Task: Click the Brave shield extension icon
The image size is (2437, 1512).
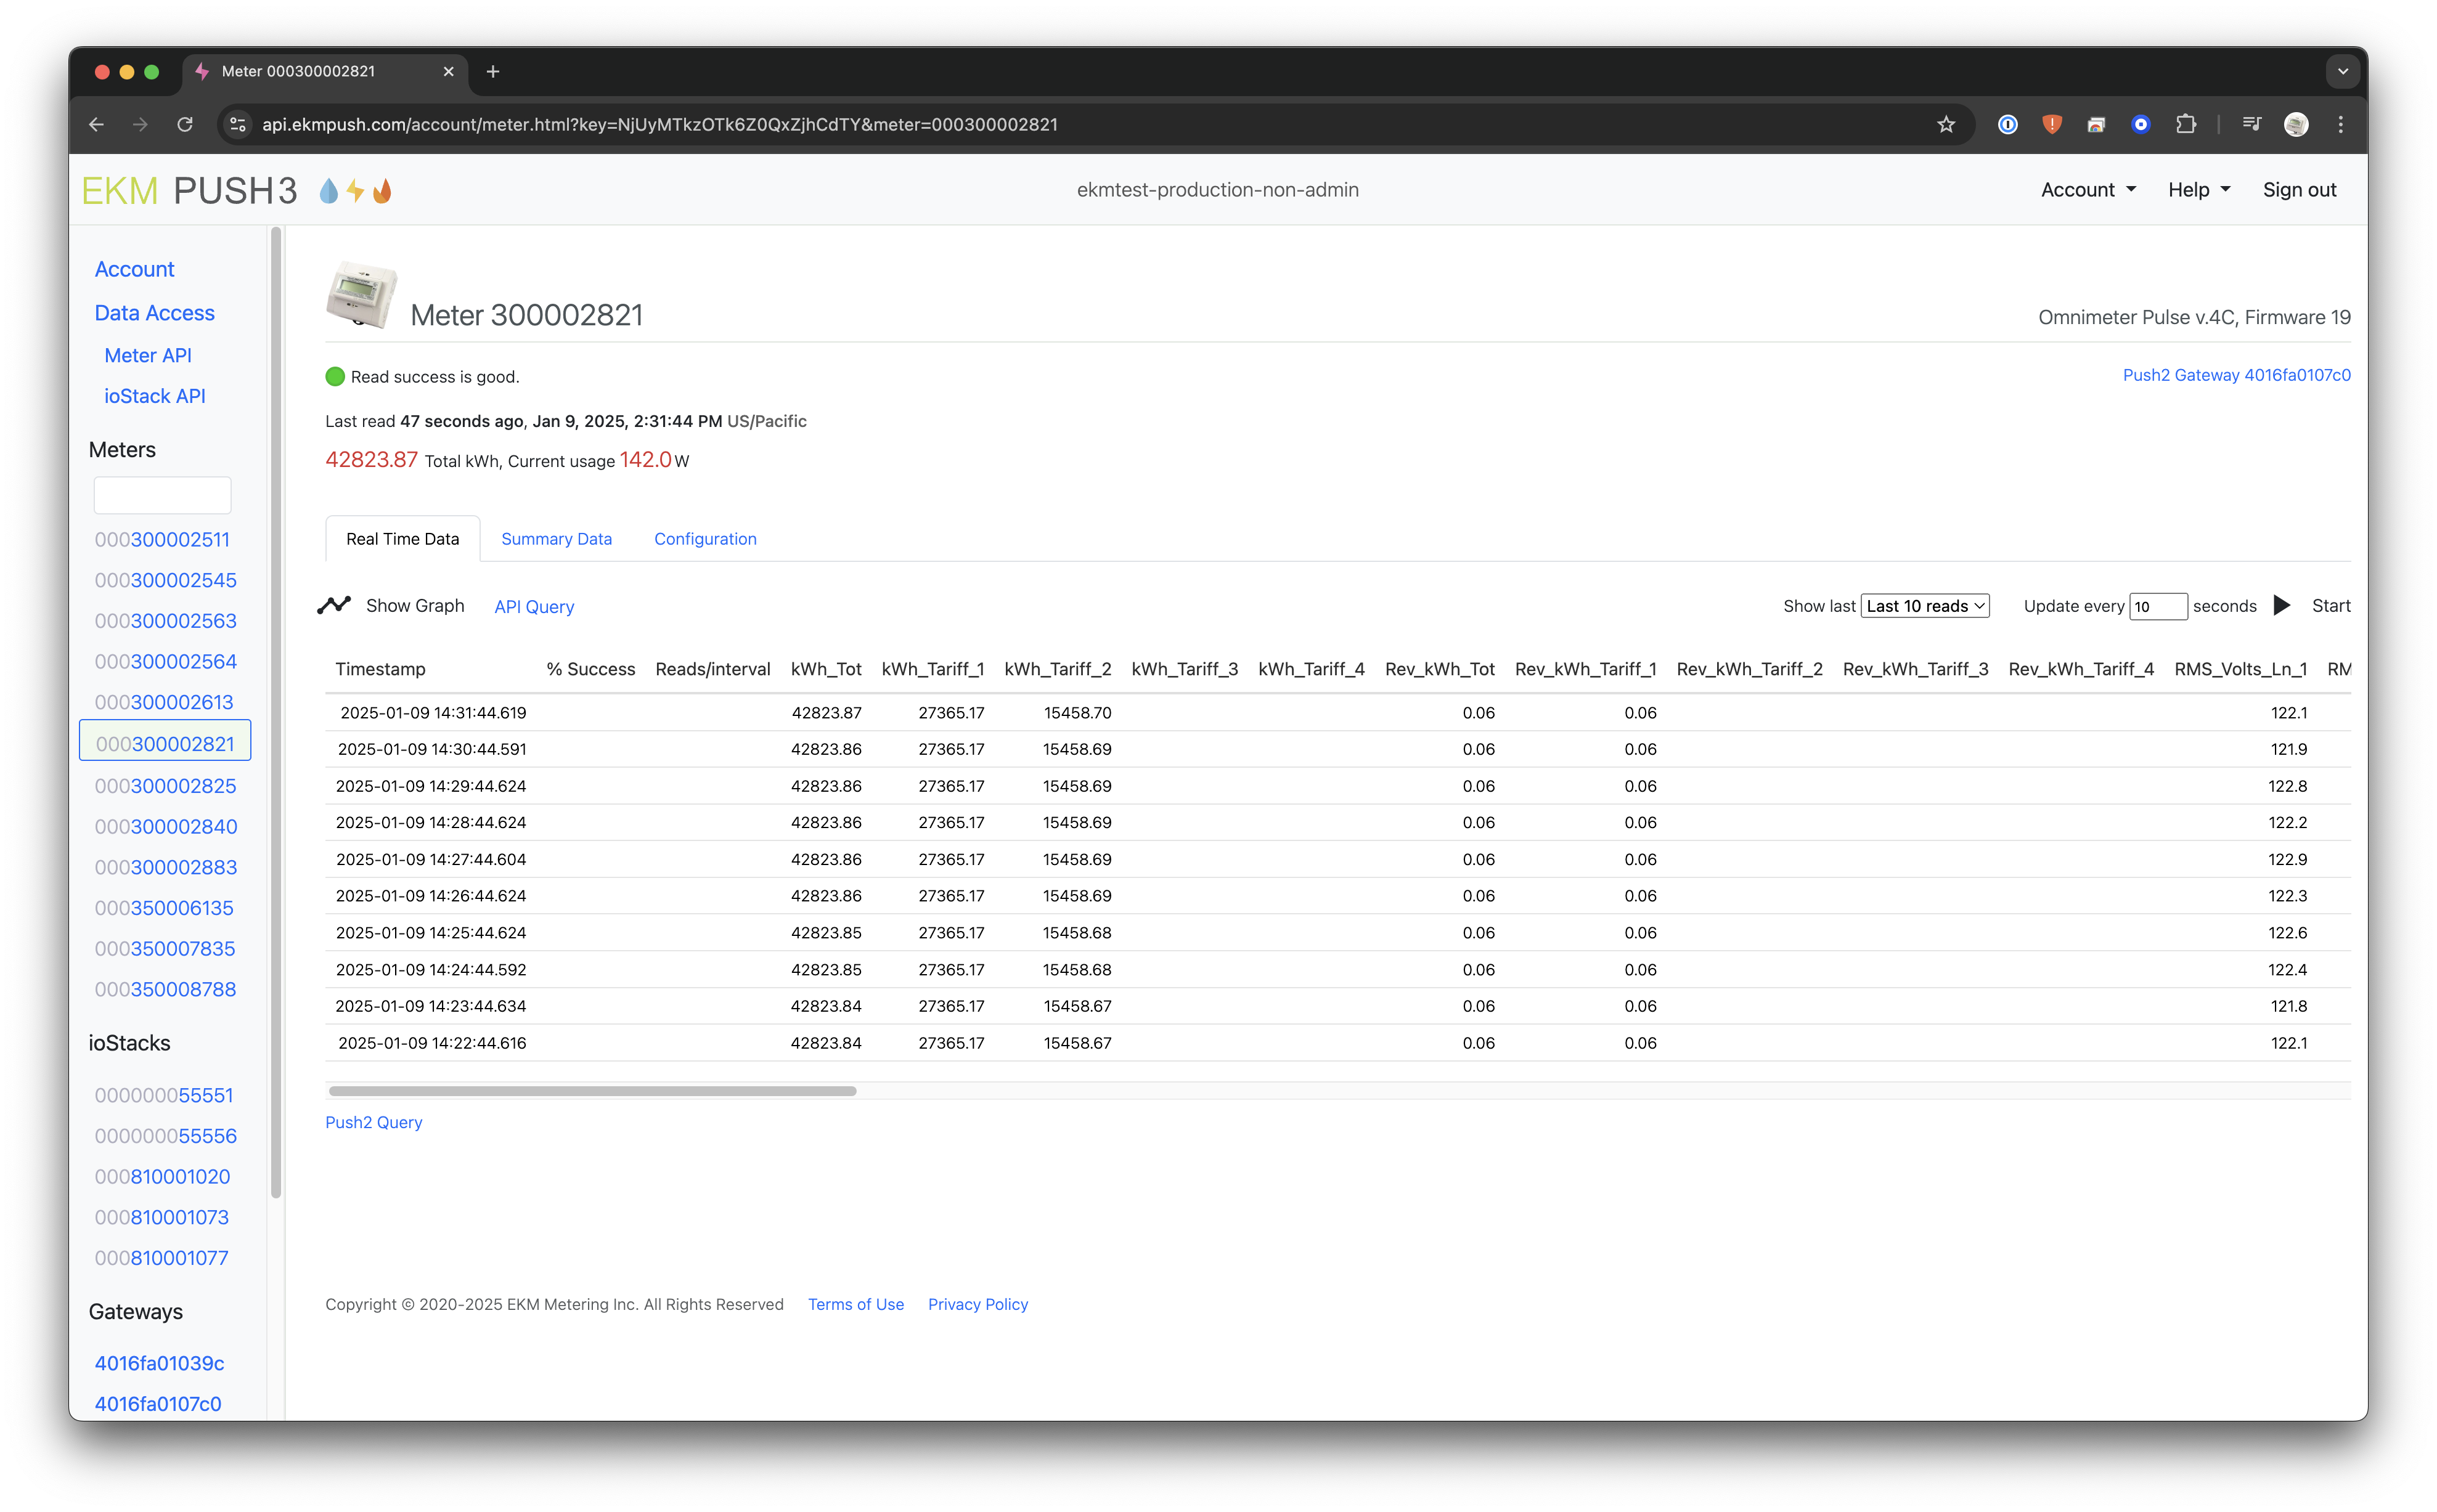Action: [2052, 125]
